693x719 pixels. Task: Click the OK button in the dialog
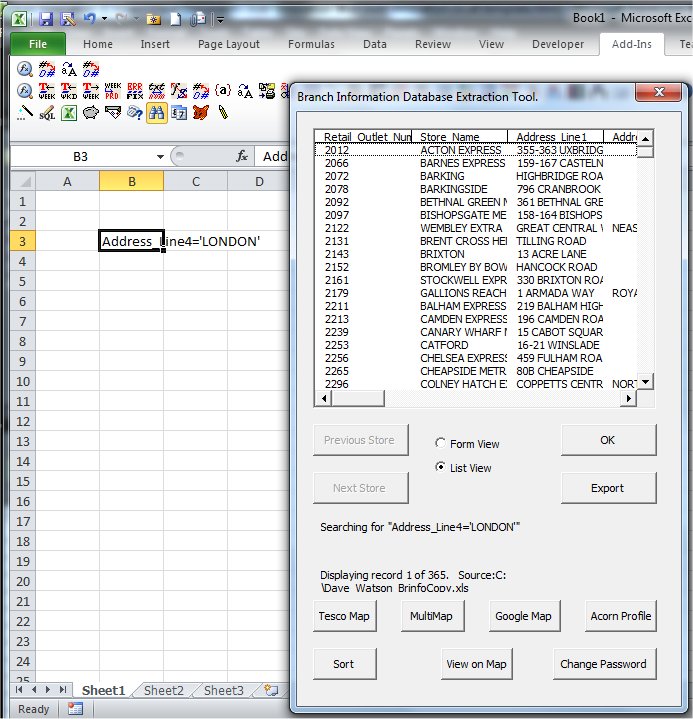[x=608, y=440]
